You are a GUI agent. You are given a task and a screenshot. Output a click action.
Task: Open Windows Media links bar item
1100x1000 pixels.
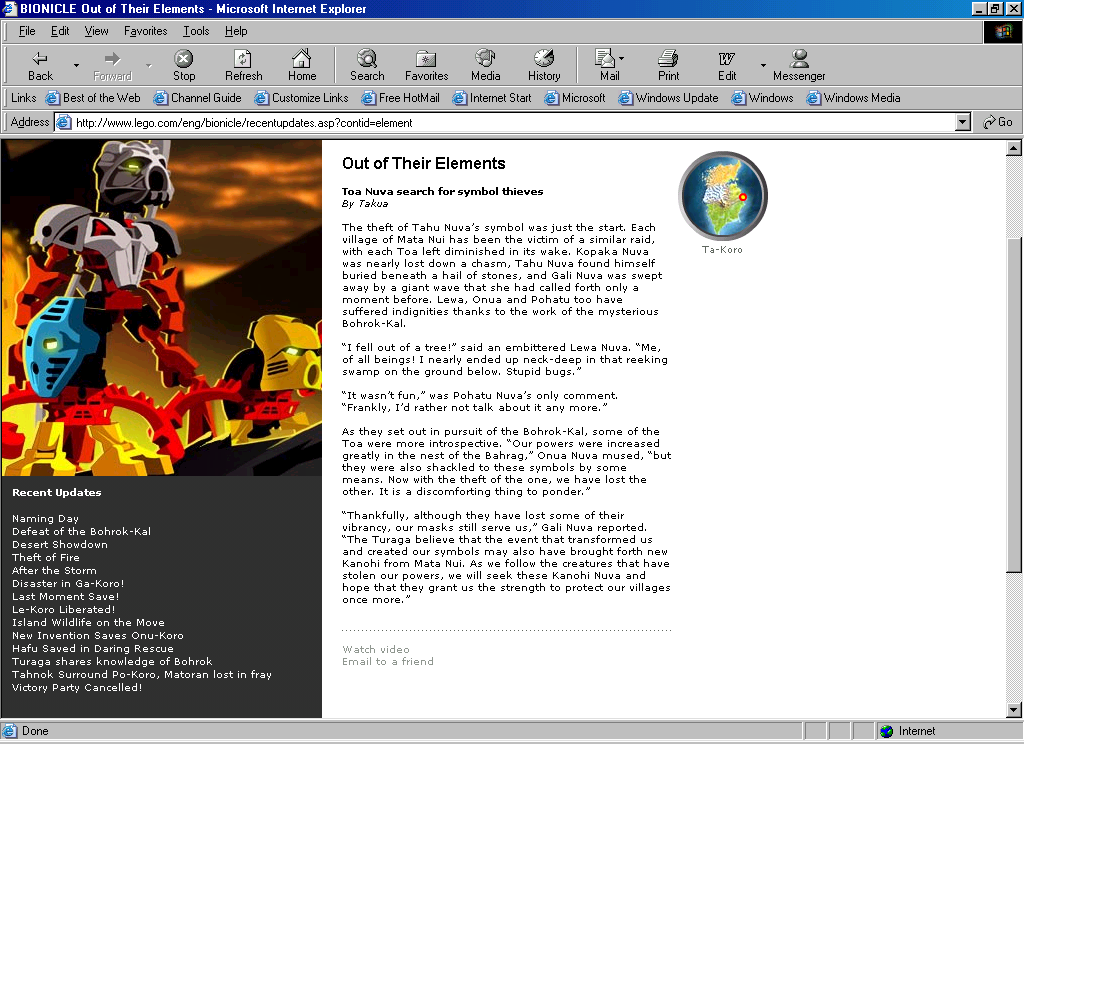click(853, 98)
